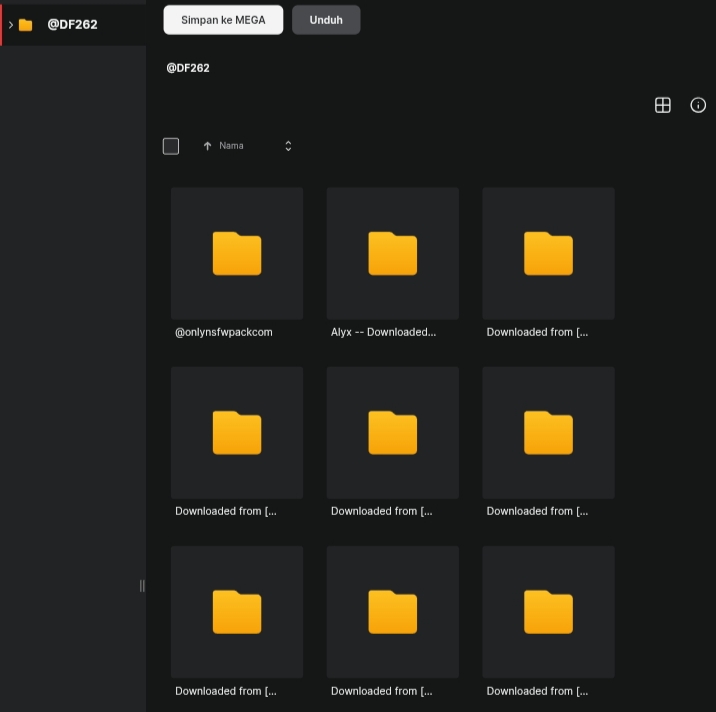This screenshot has height=712, width=716.
Task: Switch view using the grid layout icon
Action: pos(662,105)
